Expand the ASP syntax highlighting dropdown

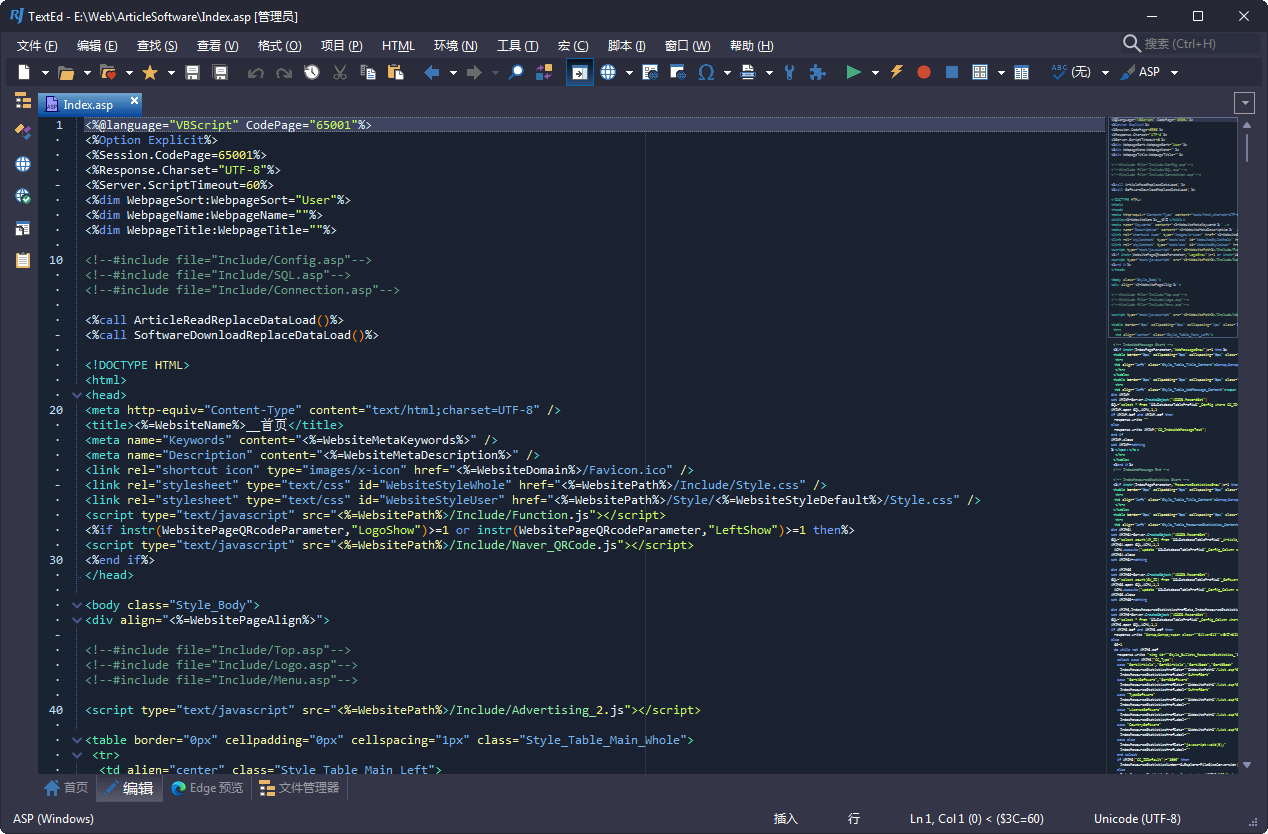pos(1175,72)
